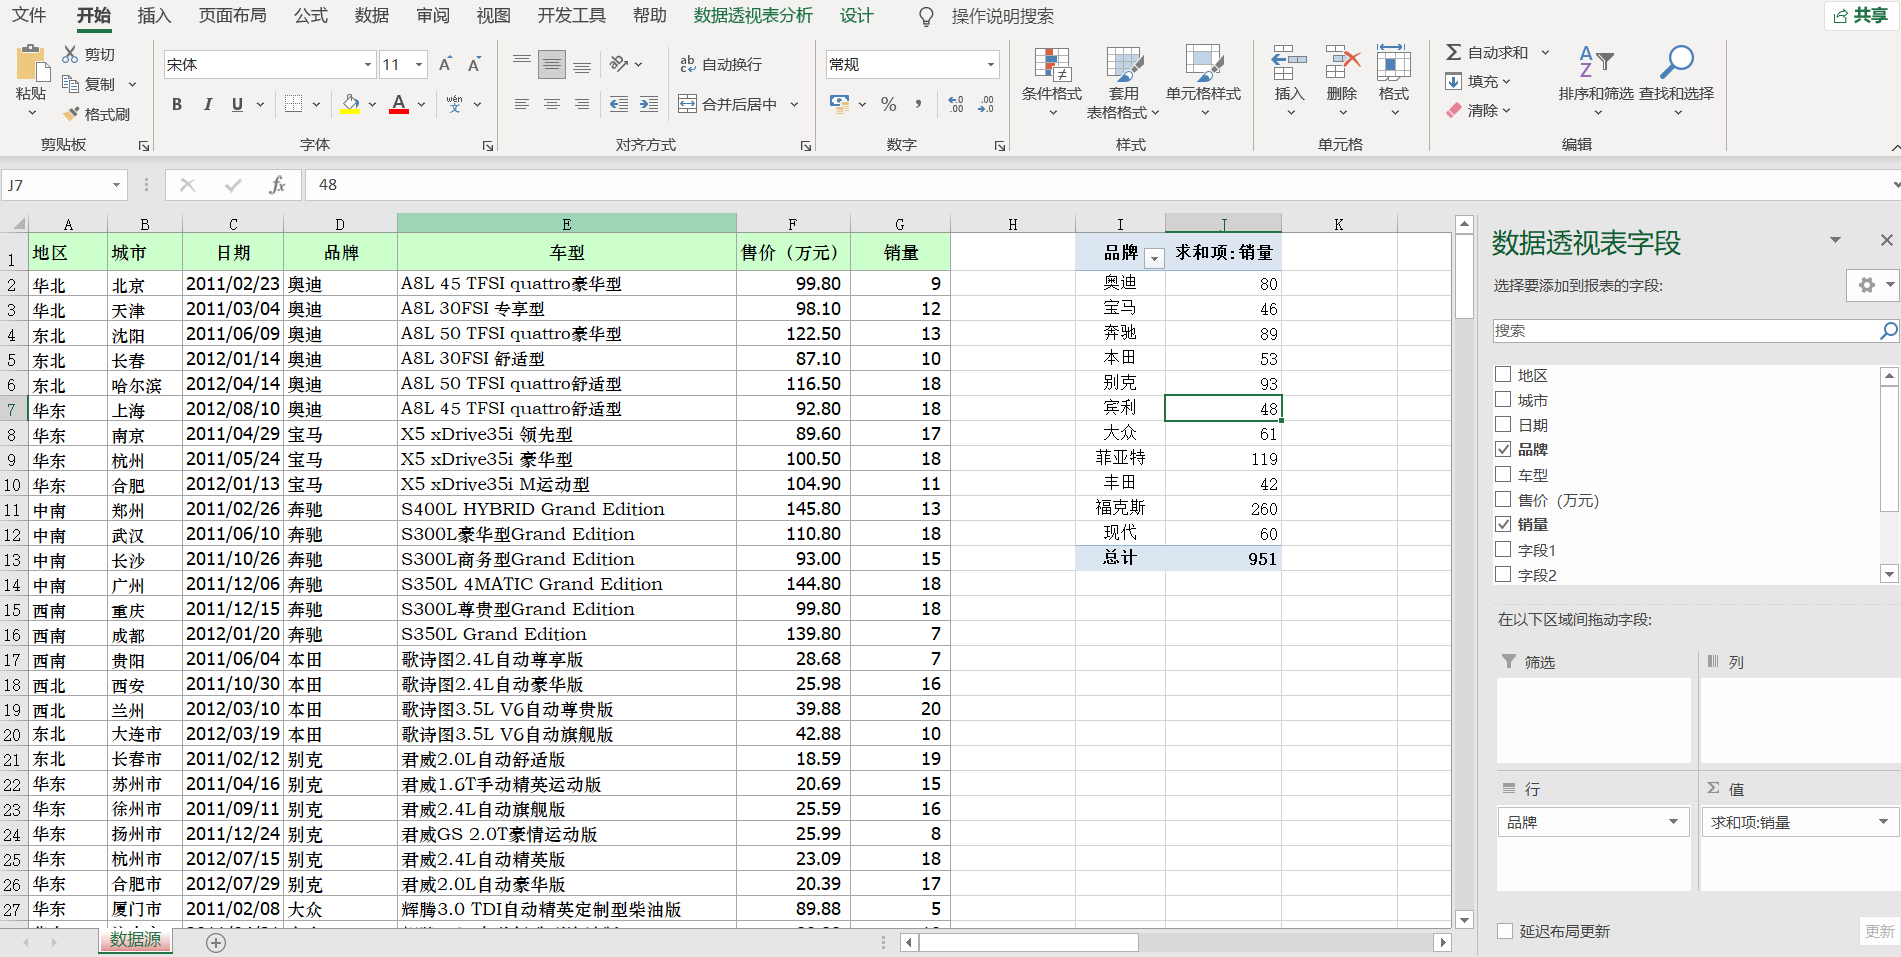
Task: Enable 延迟布局更新 checkbox
Action: pyautogui.click(x=1505, y=931)
